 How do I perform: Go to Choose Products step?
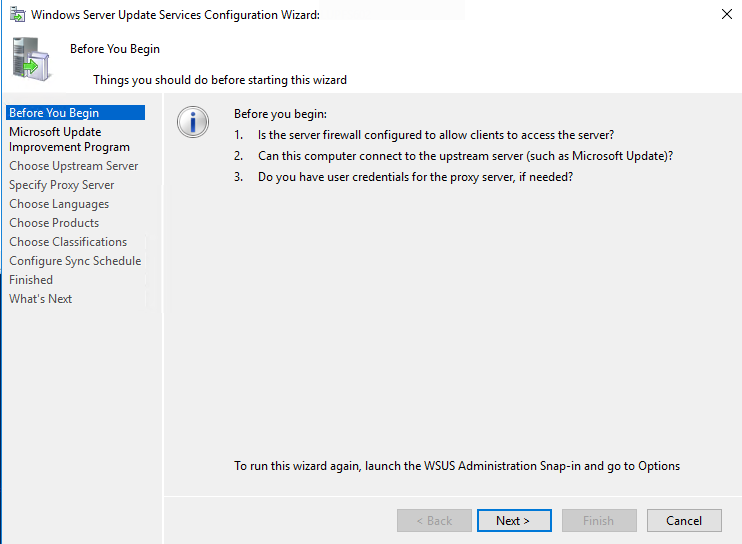tap(54, 223)
